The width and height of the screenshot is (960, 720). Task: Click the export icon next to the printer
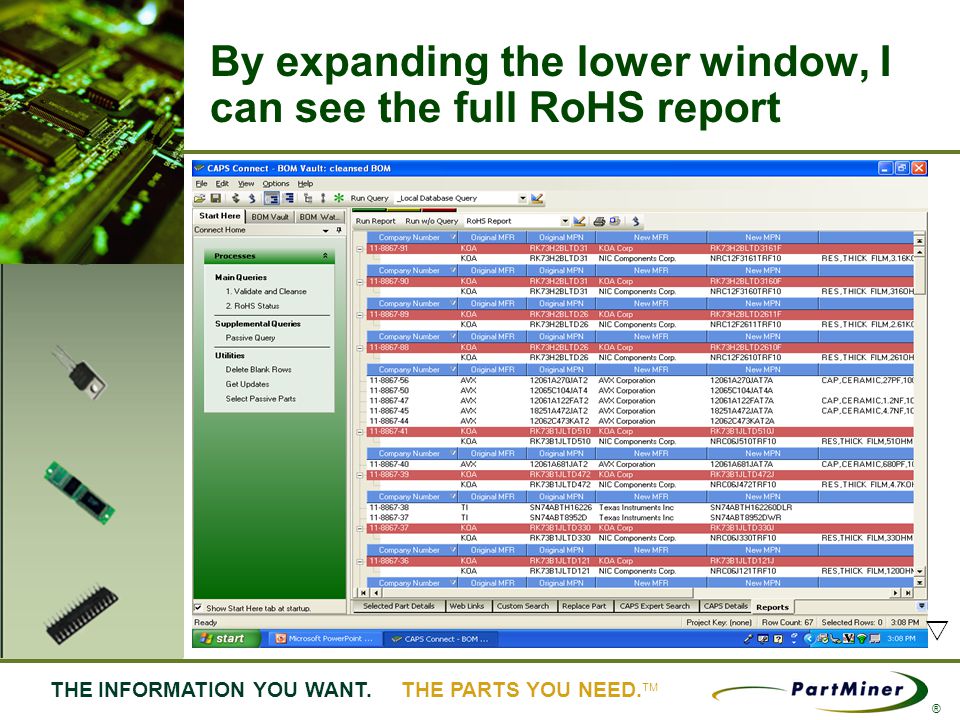(615, 221)
